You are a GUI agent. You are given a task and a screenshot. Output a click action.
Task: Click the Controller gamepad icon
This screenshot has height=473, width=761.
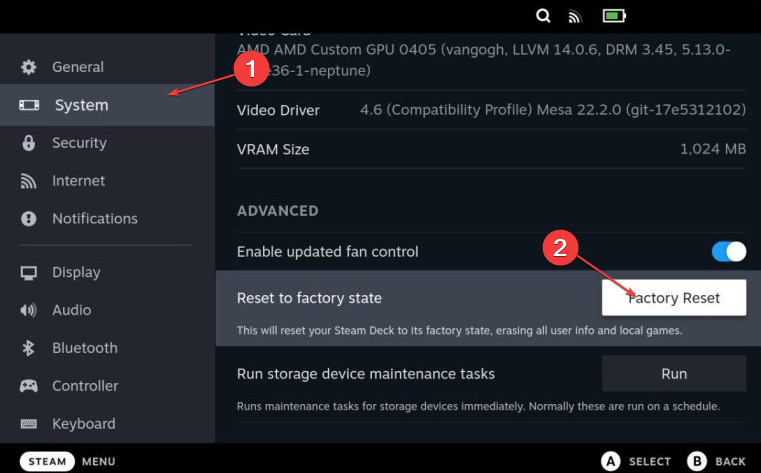(29, 386)
